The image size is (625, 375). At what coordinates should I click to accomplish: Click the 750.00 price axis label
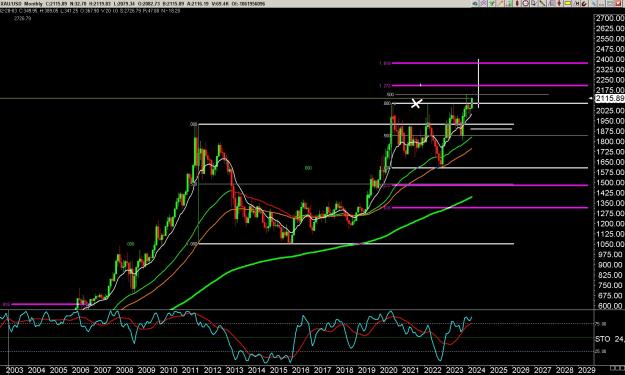click(x=610, y=285)
